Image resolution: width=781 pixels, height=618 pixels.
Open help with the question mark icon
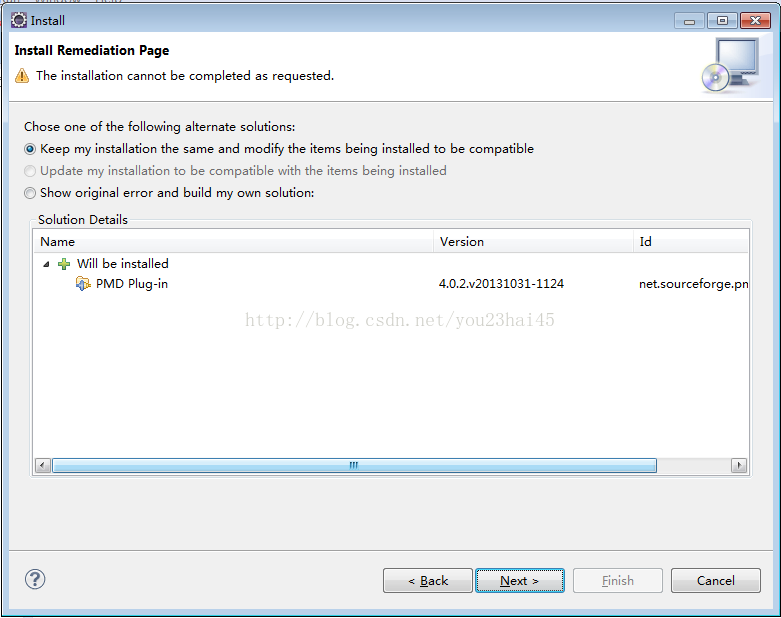click(35, 579)
